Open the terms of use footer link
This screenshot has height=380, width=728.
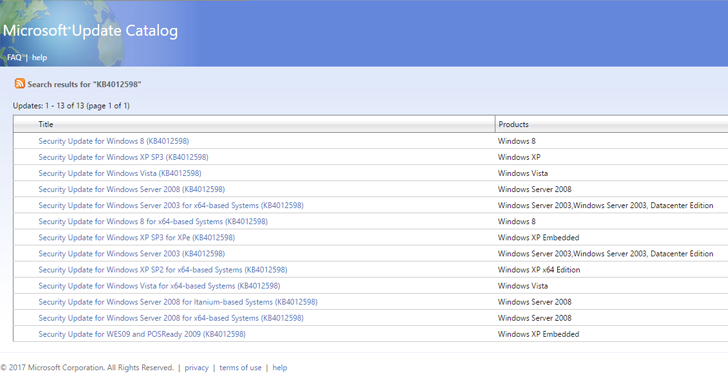240,367
